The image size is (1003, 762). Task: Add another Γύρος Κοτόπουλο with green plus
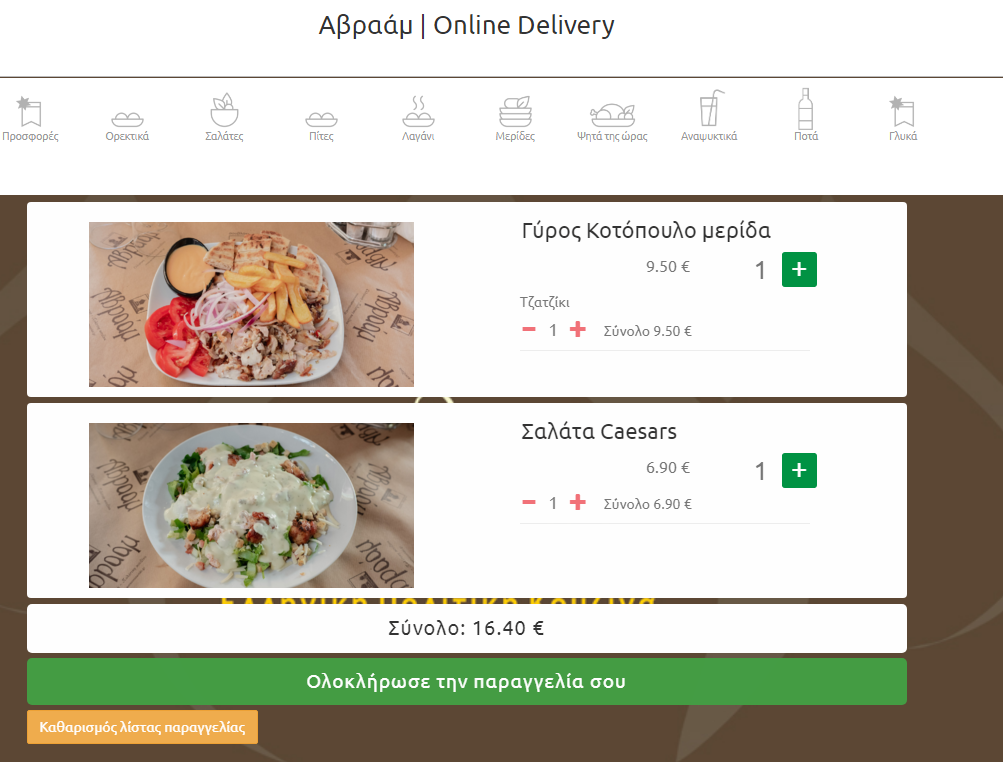pos(799,269)
